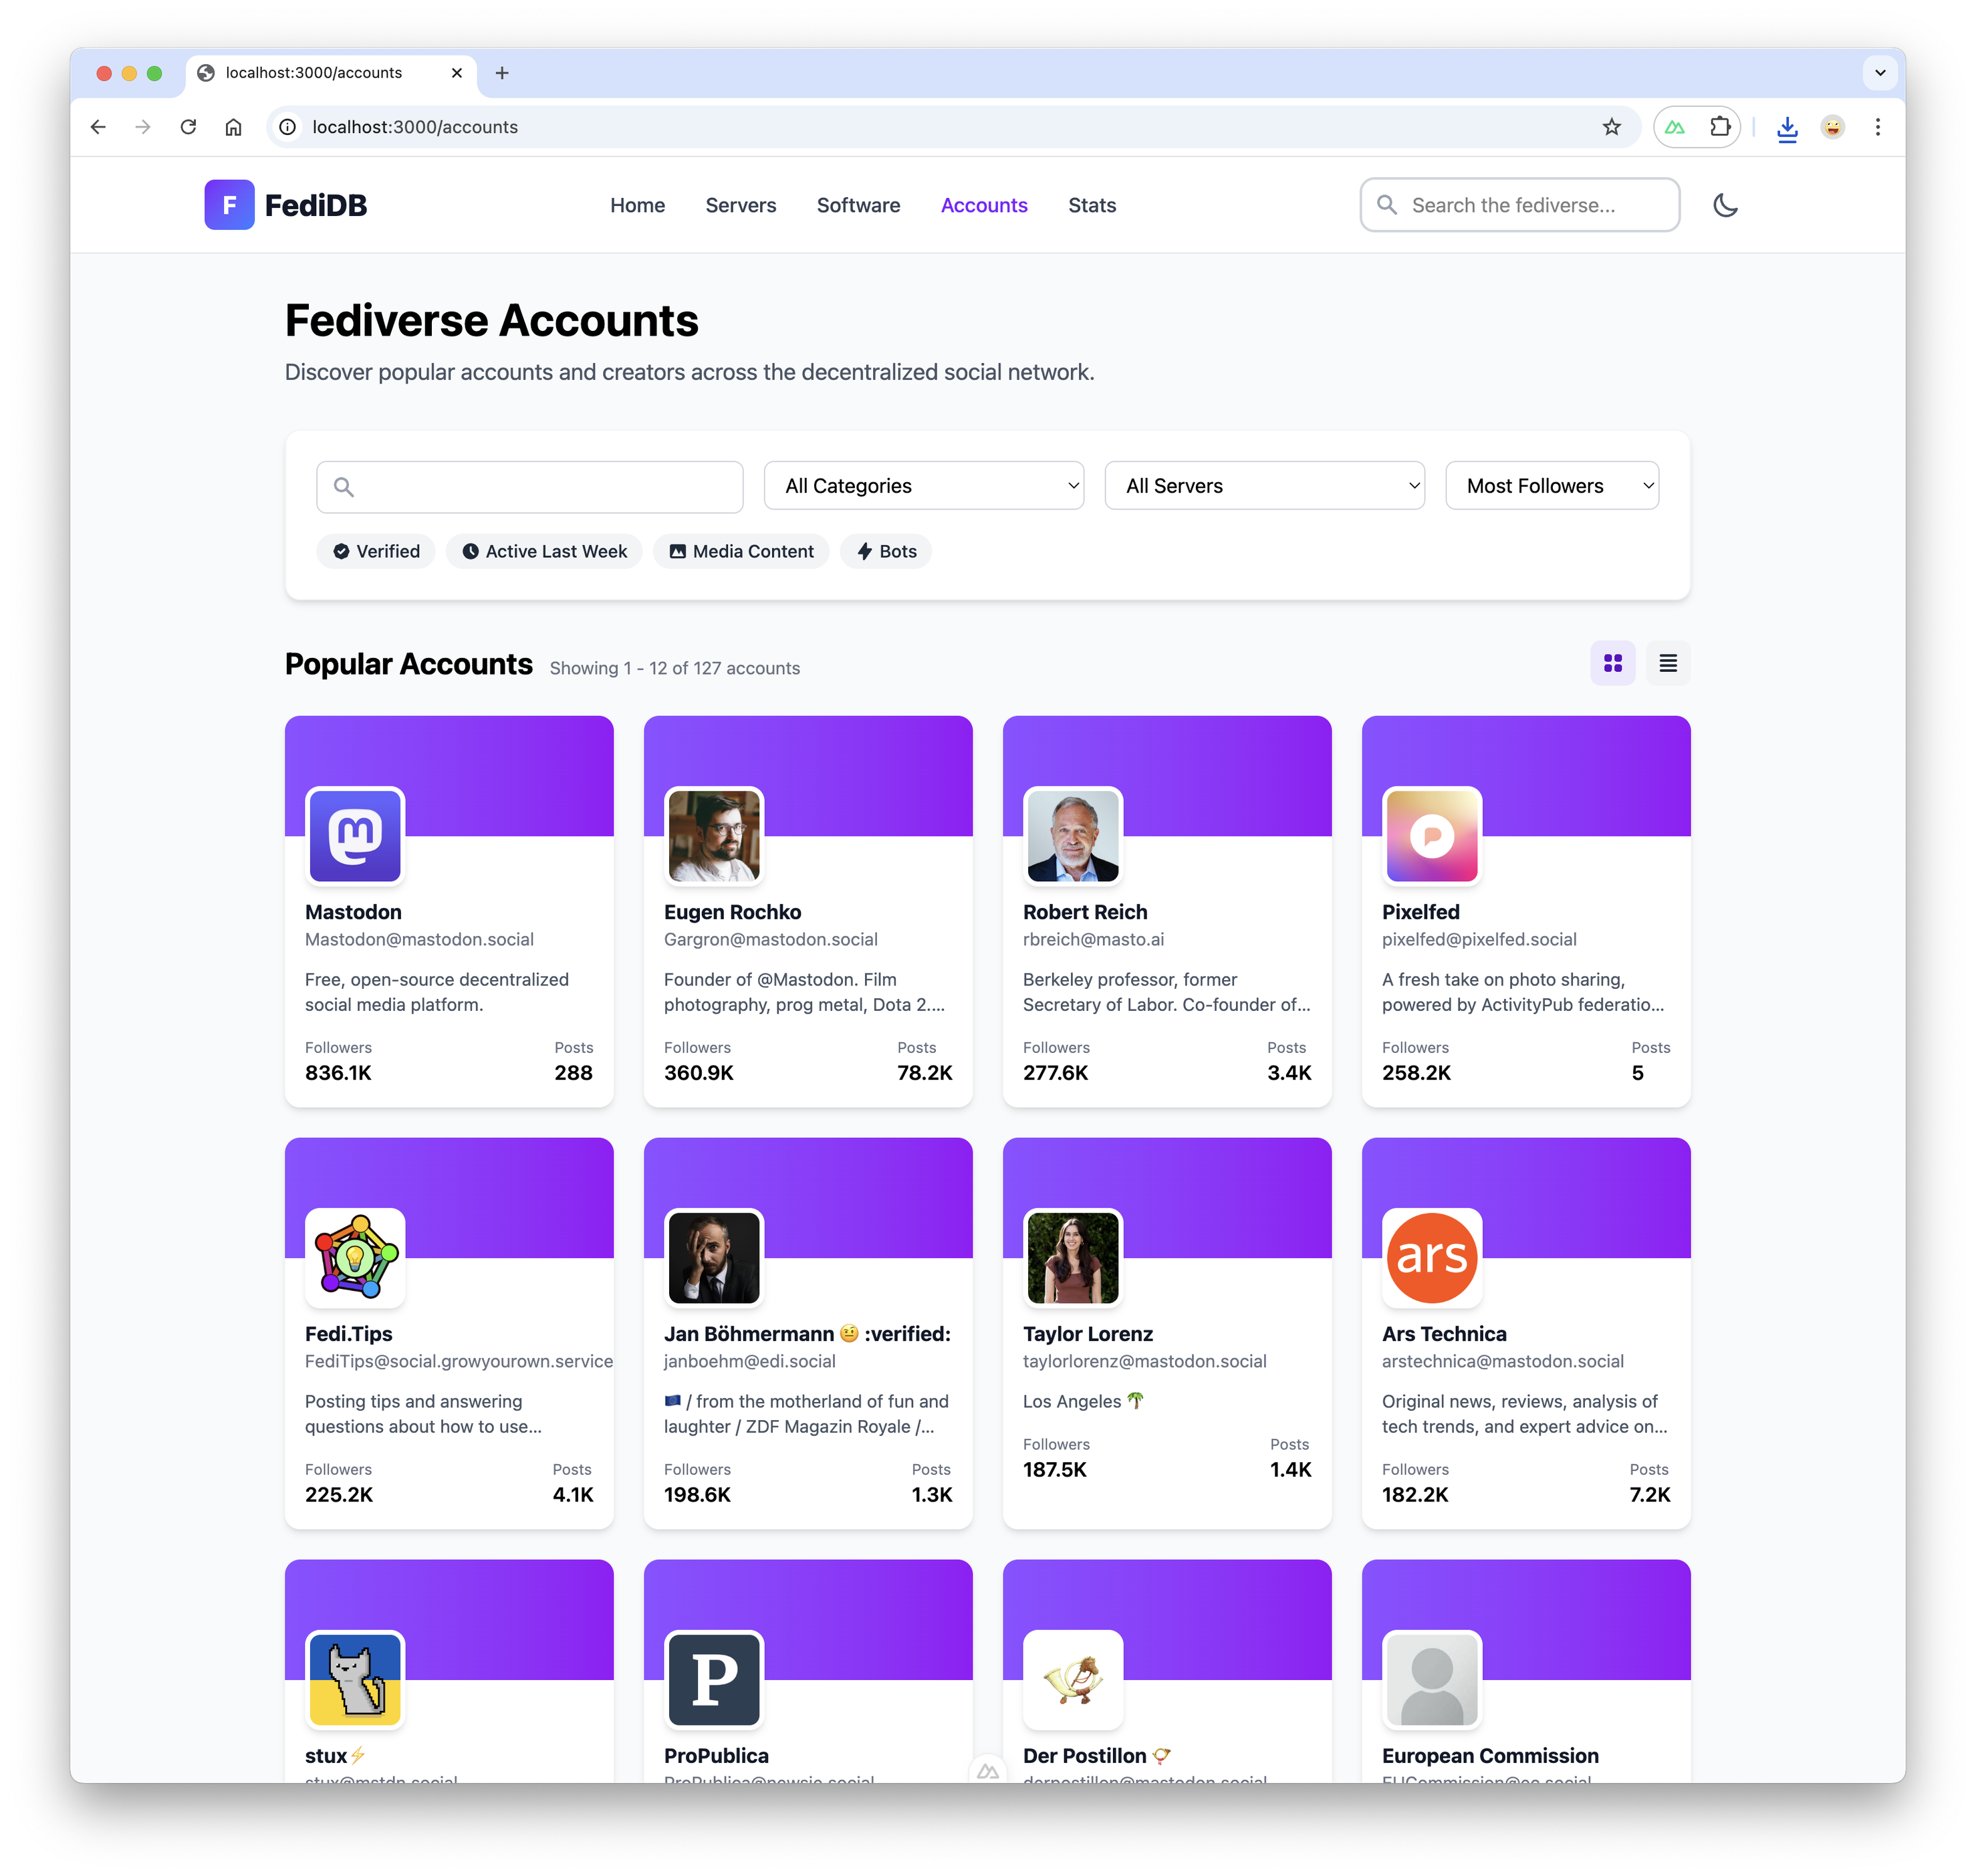Open Eugen Rochko's avatar
The image size is (1976, 1876).
pyautogui.click(x=714, y=835)
